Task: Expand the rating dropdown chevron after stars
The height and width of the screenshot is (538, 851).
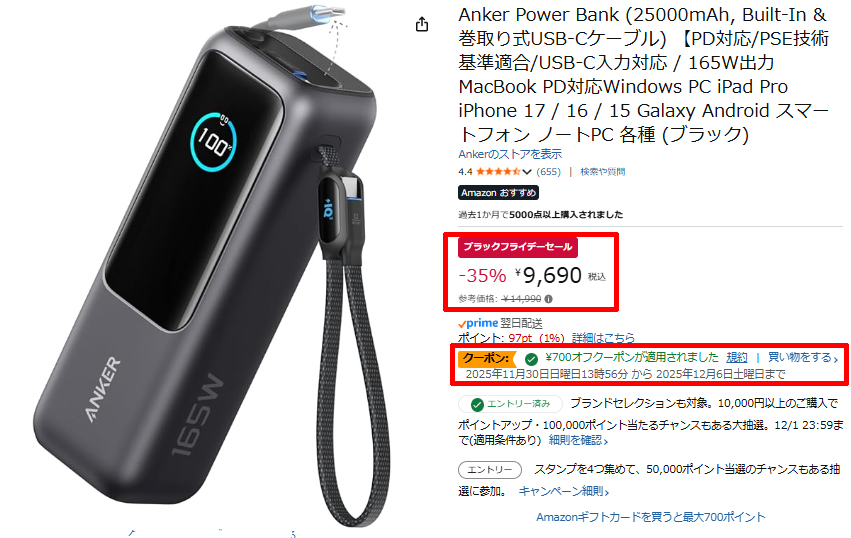Action: coord(526,172)
